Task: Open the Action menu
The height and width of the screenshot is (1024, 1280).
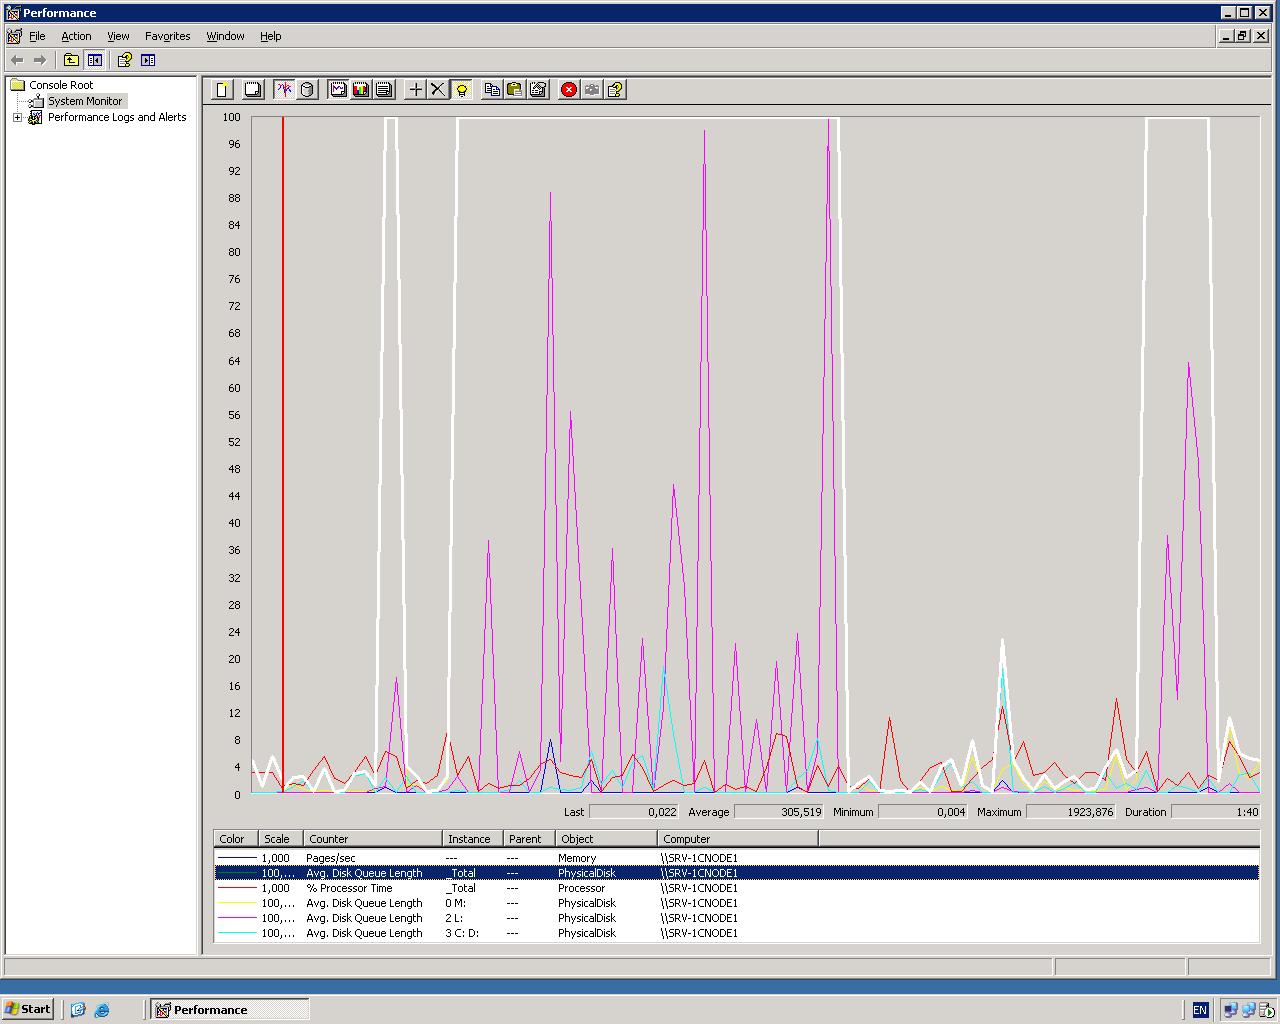Action: tap(76, 36)
